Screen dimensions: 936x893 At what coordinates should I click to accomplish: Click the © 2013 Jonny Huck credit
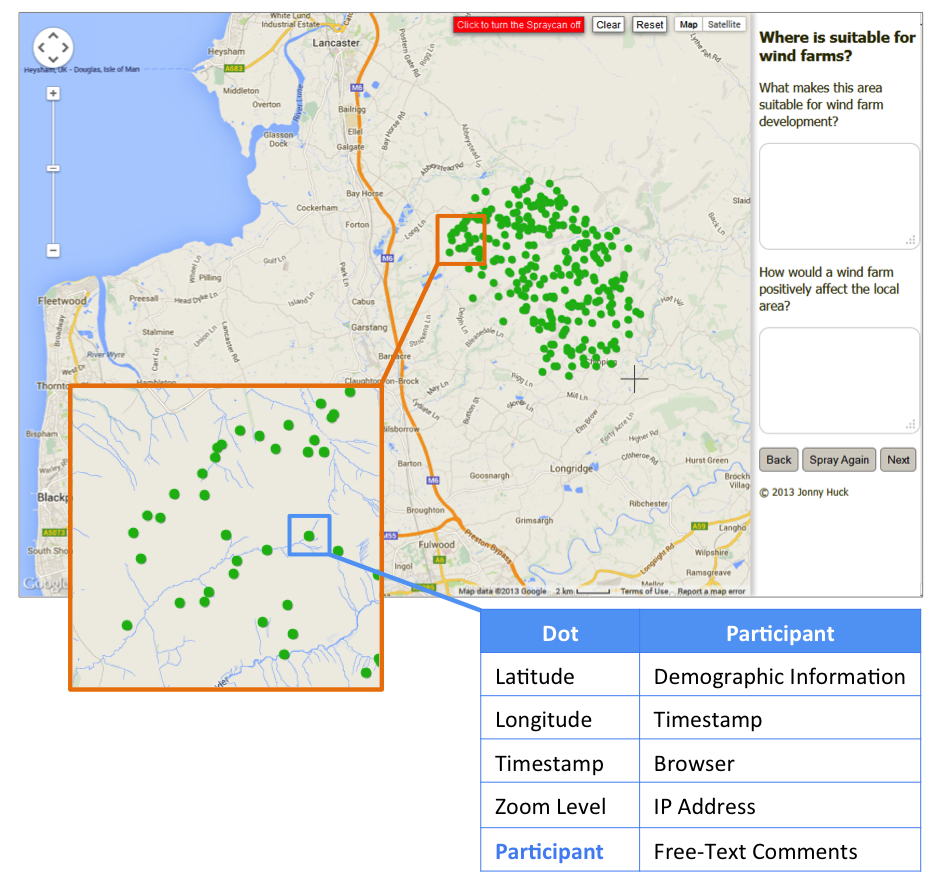(803, 492)
